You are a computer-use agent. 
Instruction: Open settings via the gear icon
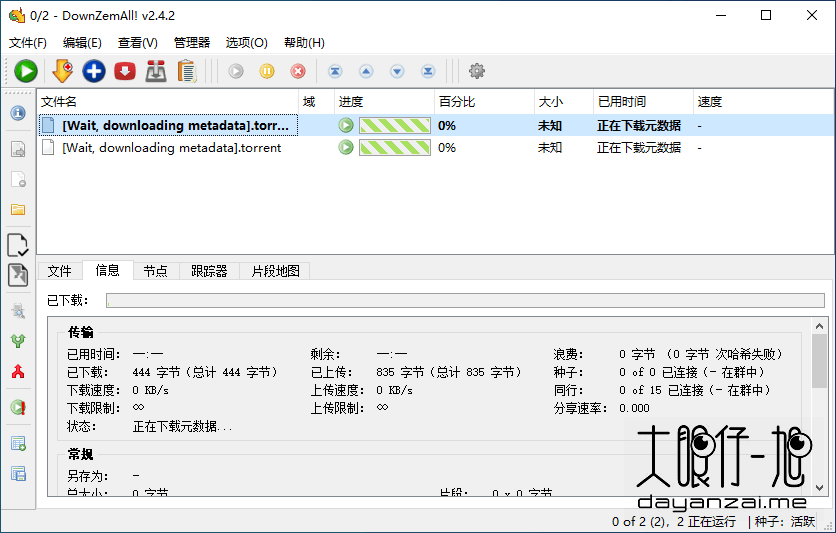point(477,71)
